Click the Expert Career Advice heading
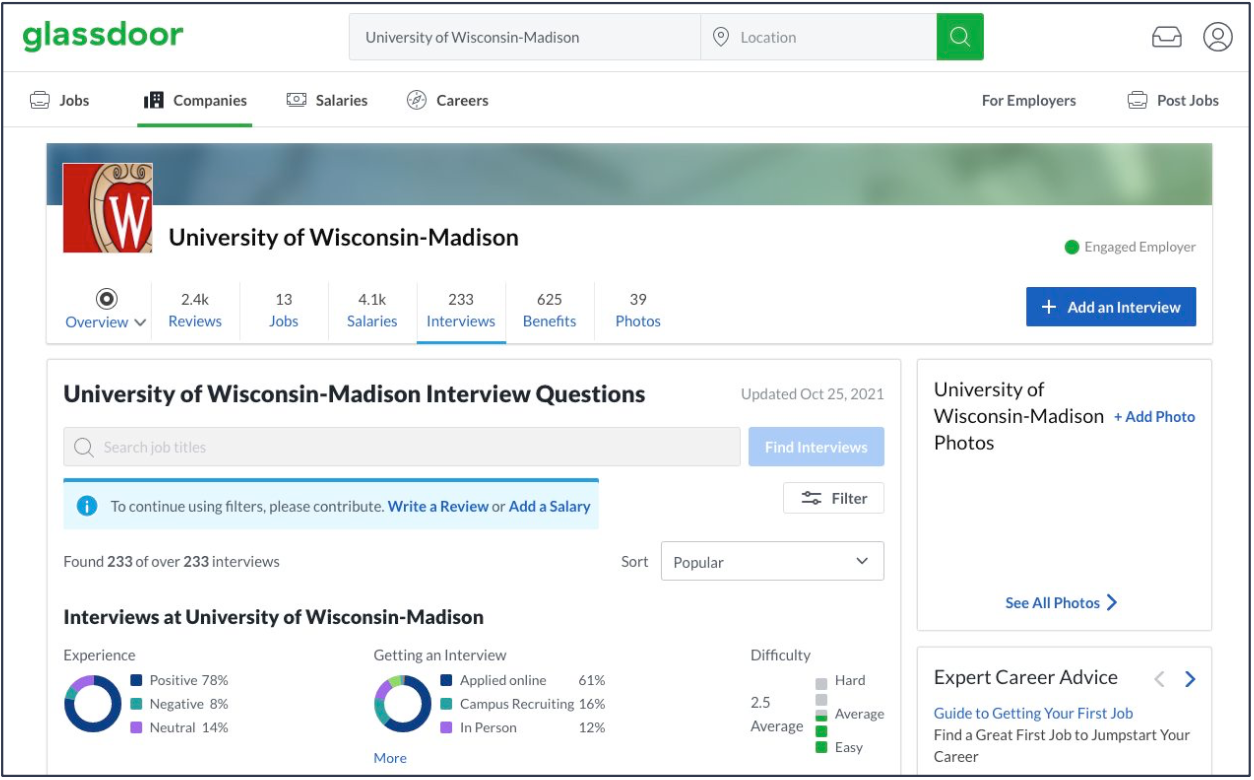 (x=1026, y=677)
